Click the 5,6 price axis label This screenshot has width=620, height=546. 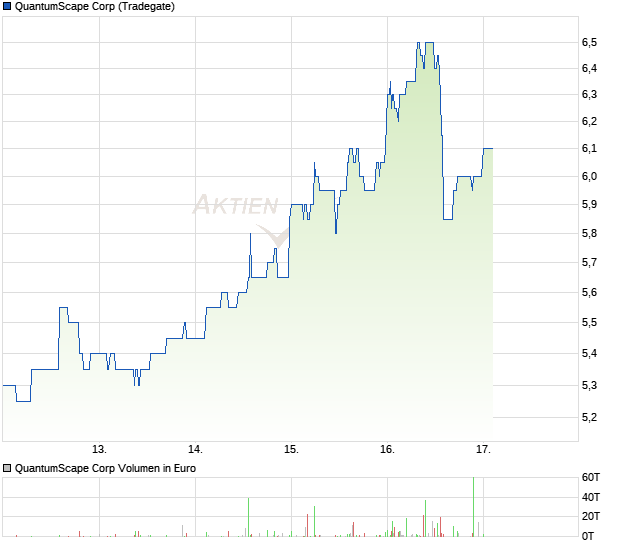589,293
